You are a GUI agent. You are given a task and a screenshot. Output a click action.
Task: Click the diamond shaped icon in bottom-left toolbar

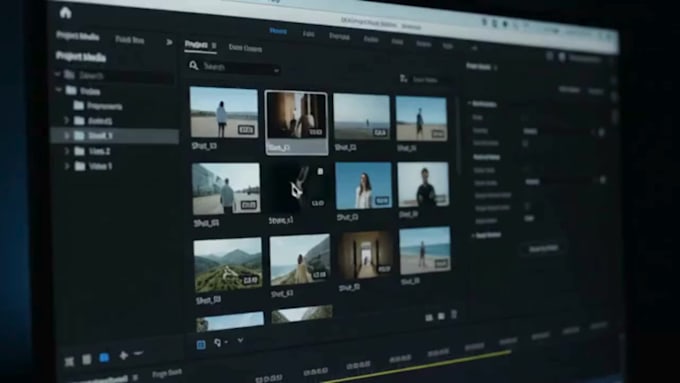124,355
